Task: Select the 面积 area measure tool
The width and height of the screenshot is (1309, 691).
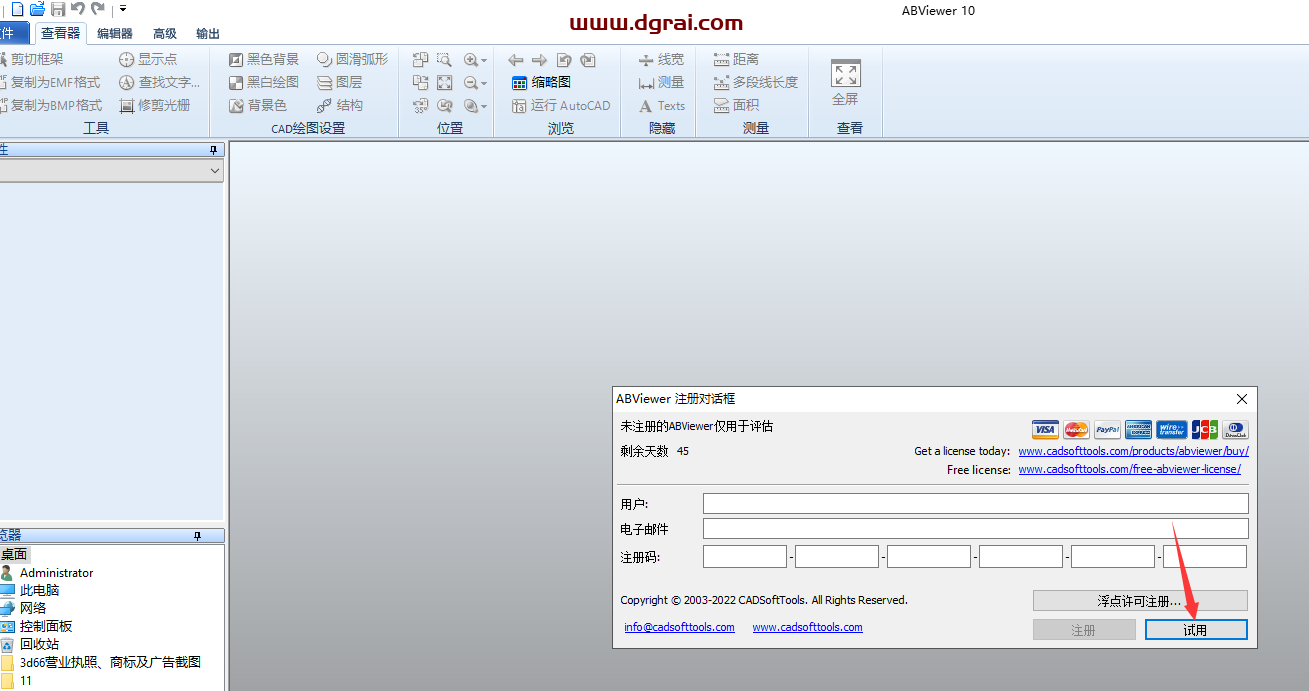Action: (736, 105)
